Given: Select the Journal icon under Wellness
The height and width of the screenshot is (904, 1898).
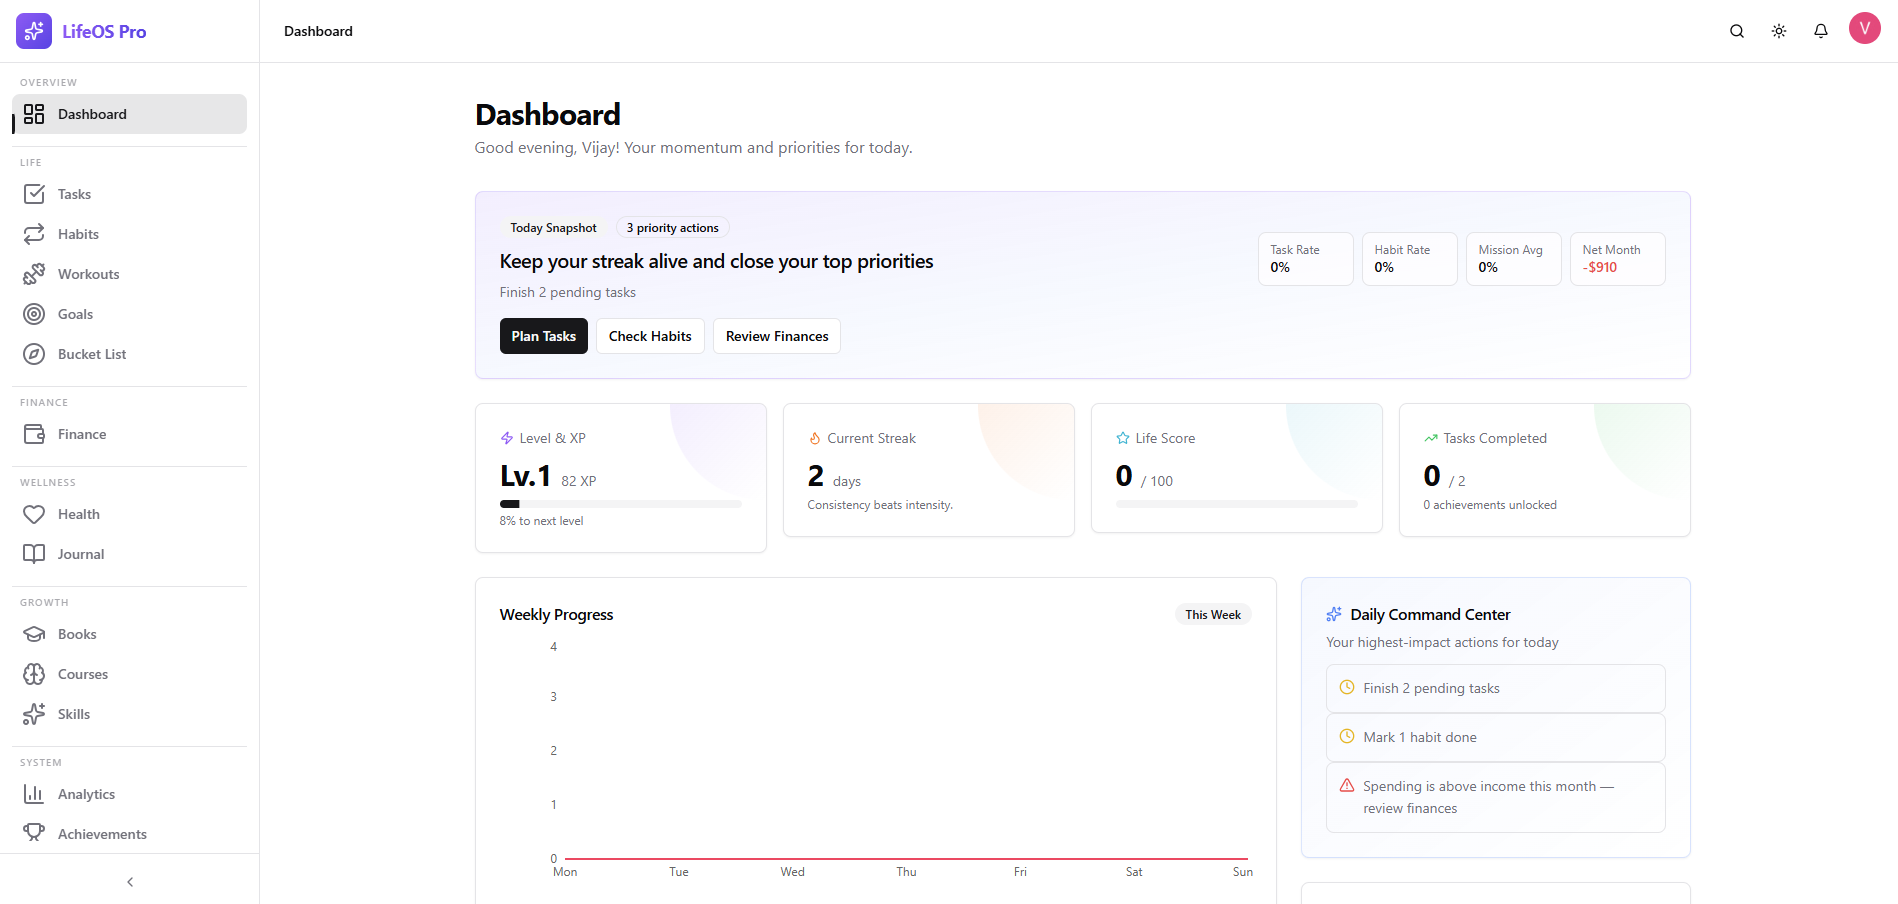Looking at the screenshot, I should click(x=34, y=553).
